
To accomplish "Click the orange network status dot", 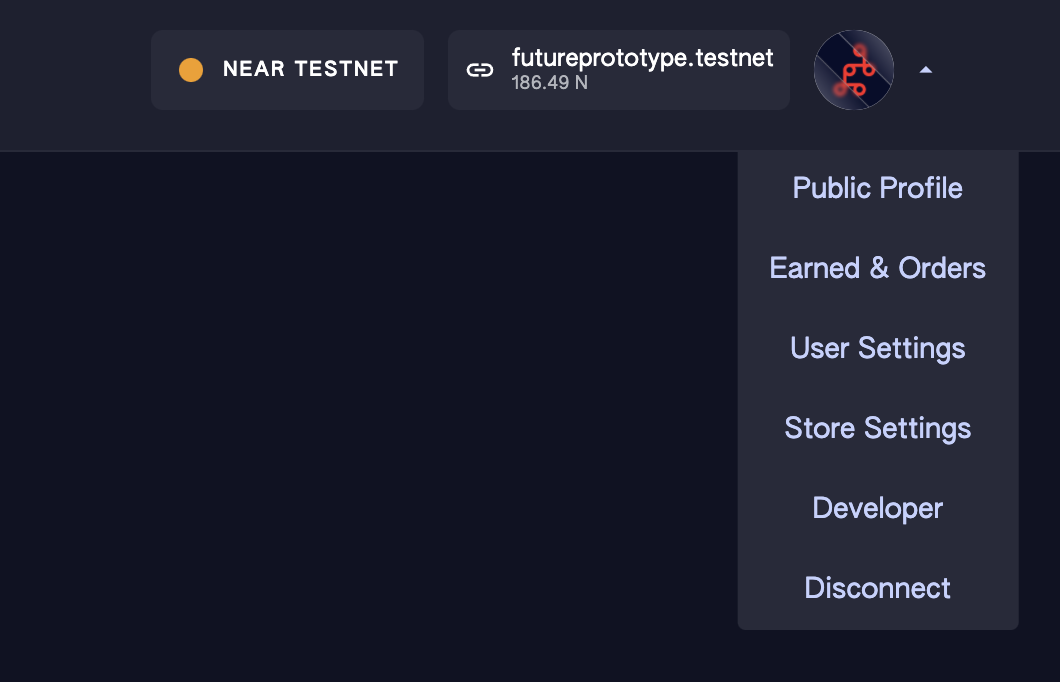I will click(191, 70).
